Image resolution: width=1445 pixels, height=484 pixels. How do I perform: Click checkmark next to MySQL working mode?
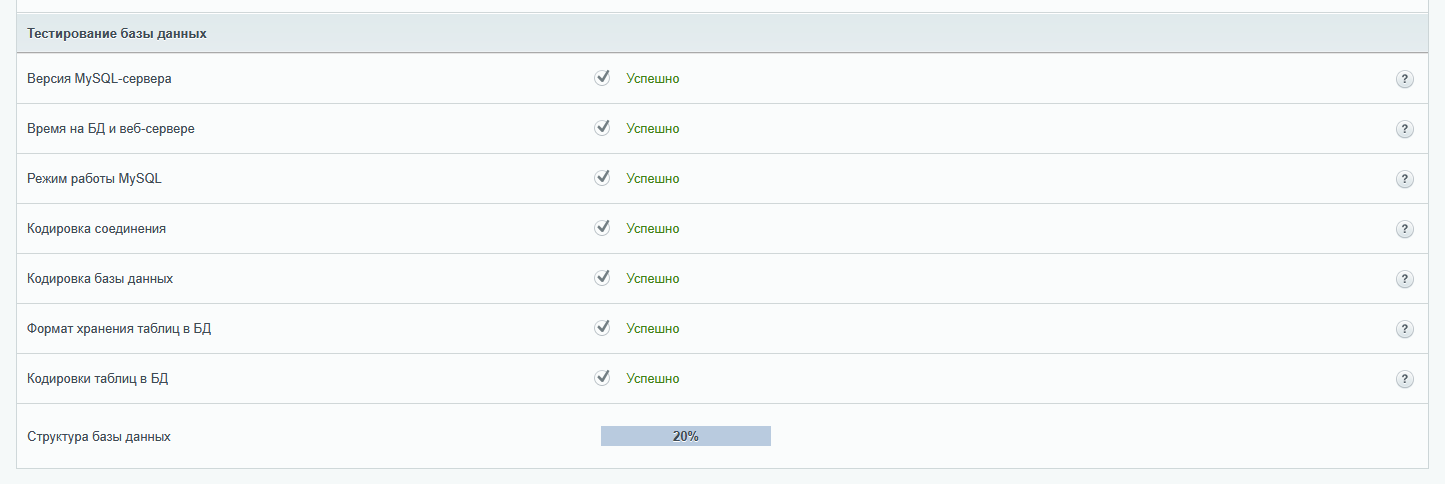pos(602,178)
